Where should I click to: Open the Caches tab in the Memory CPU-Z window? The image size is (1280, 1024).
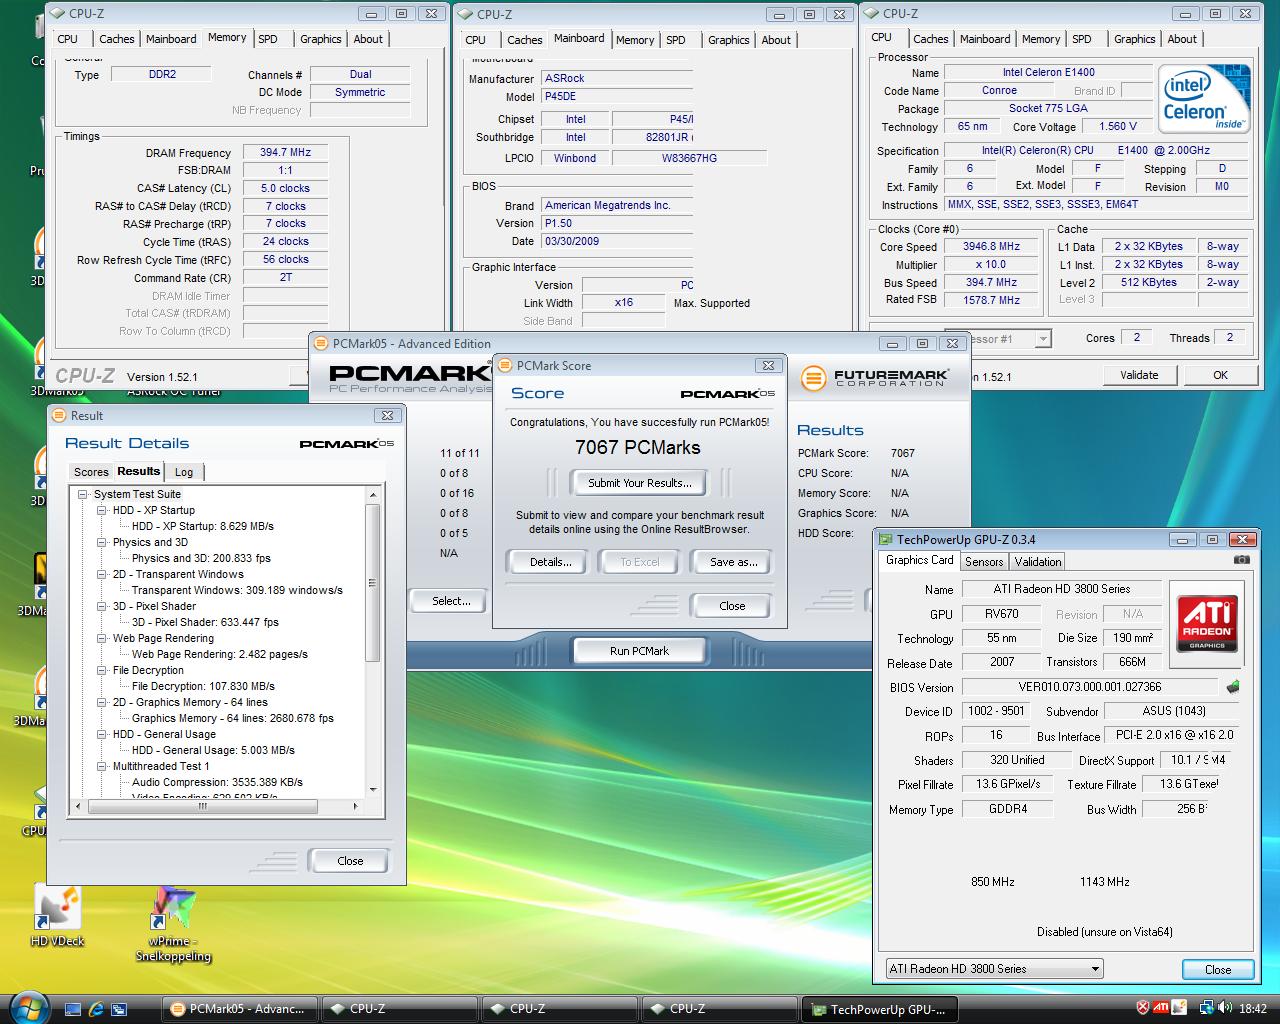click(116, 39)
